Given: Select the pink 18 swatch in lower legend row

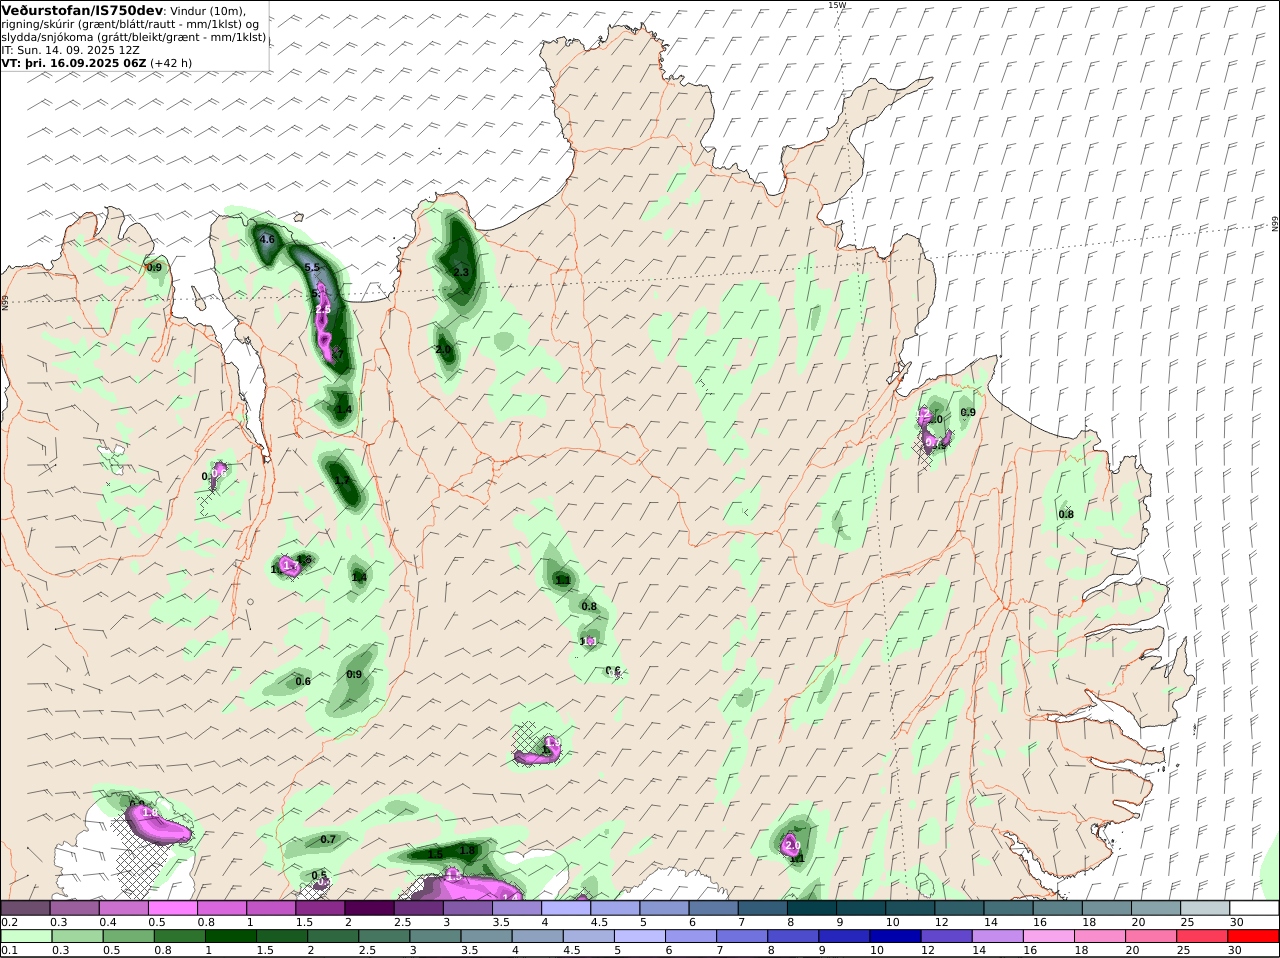Looking at the screenshot, I should [x=1100, y=937].
